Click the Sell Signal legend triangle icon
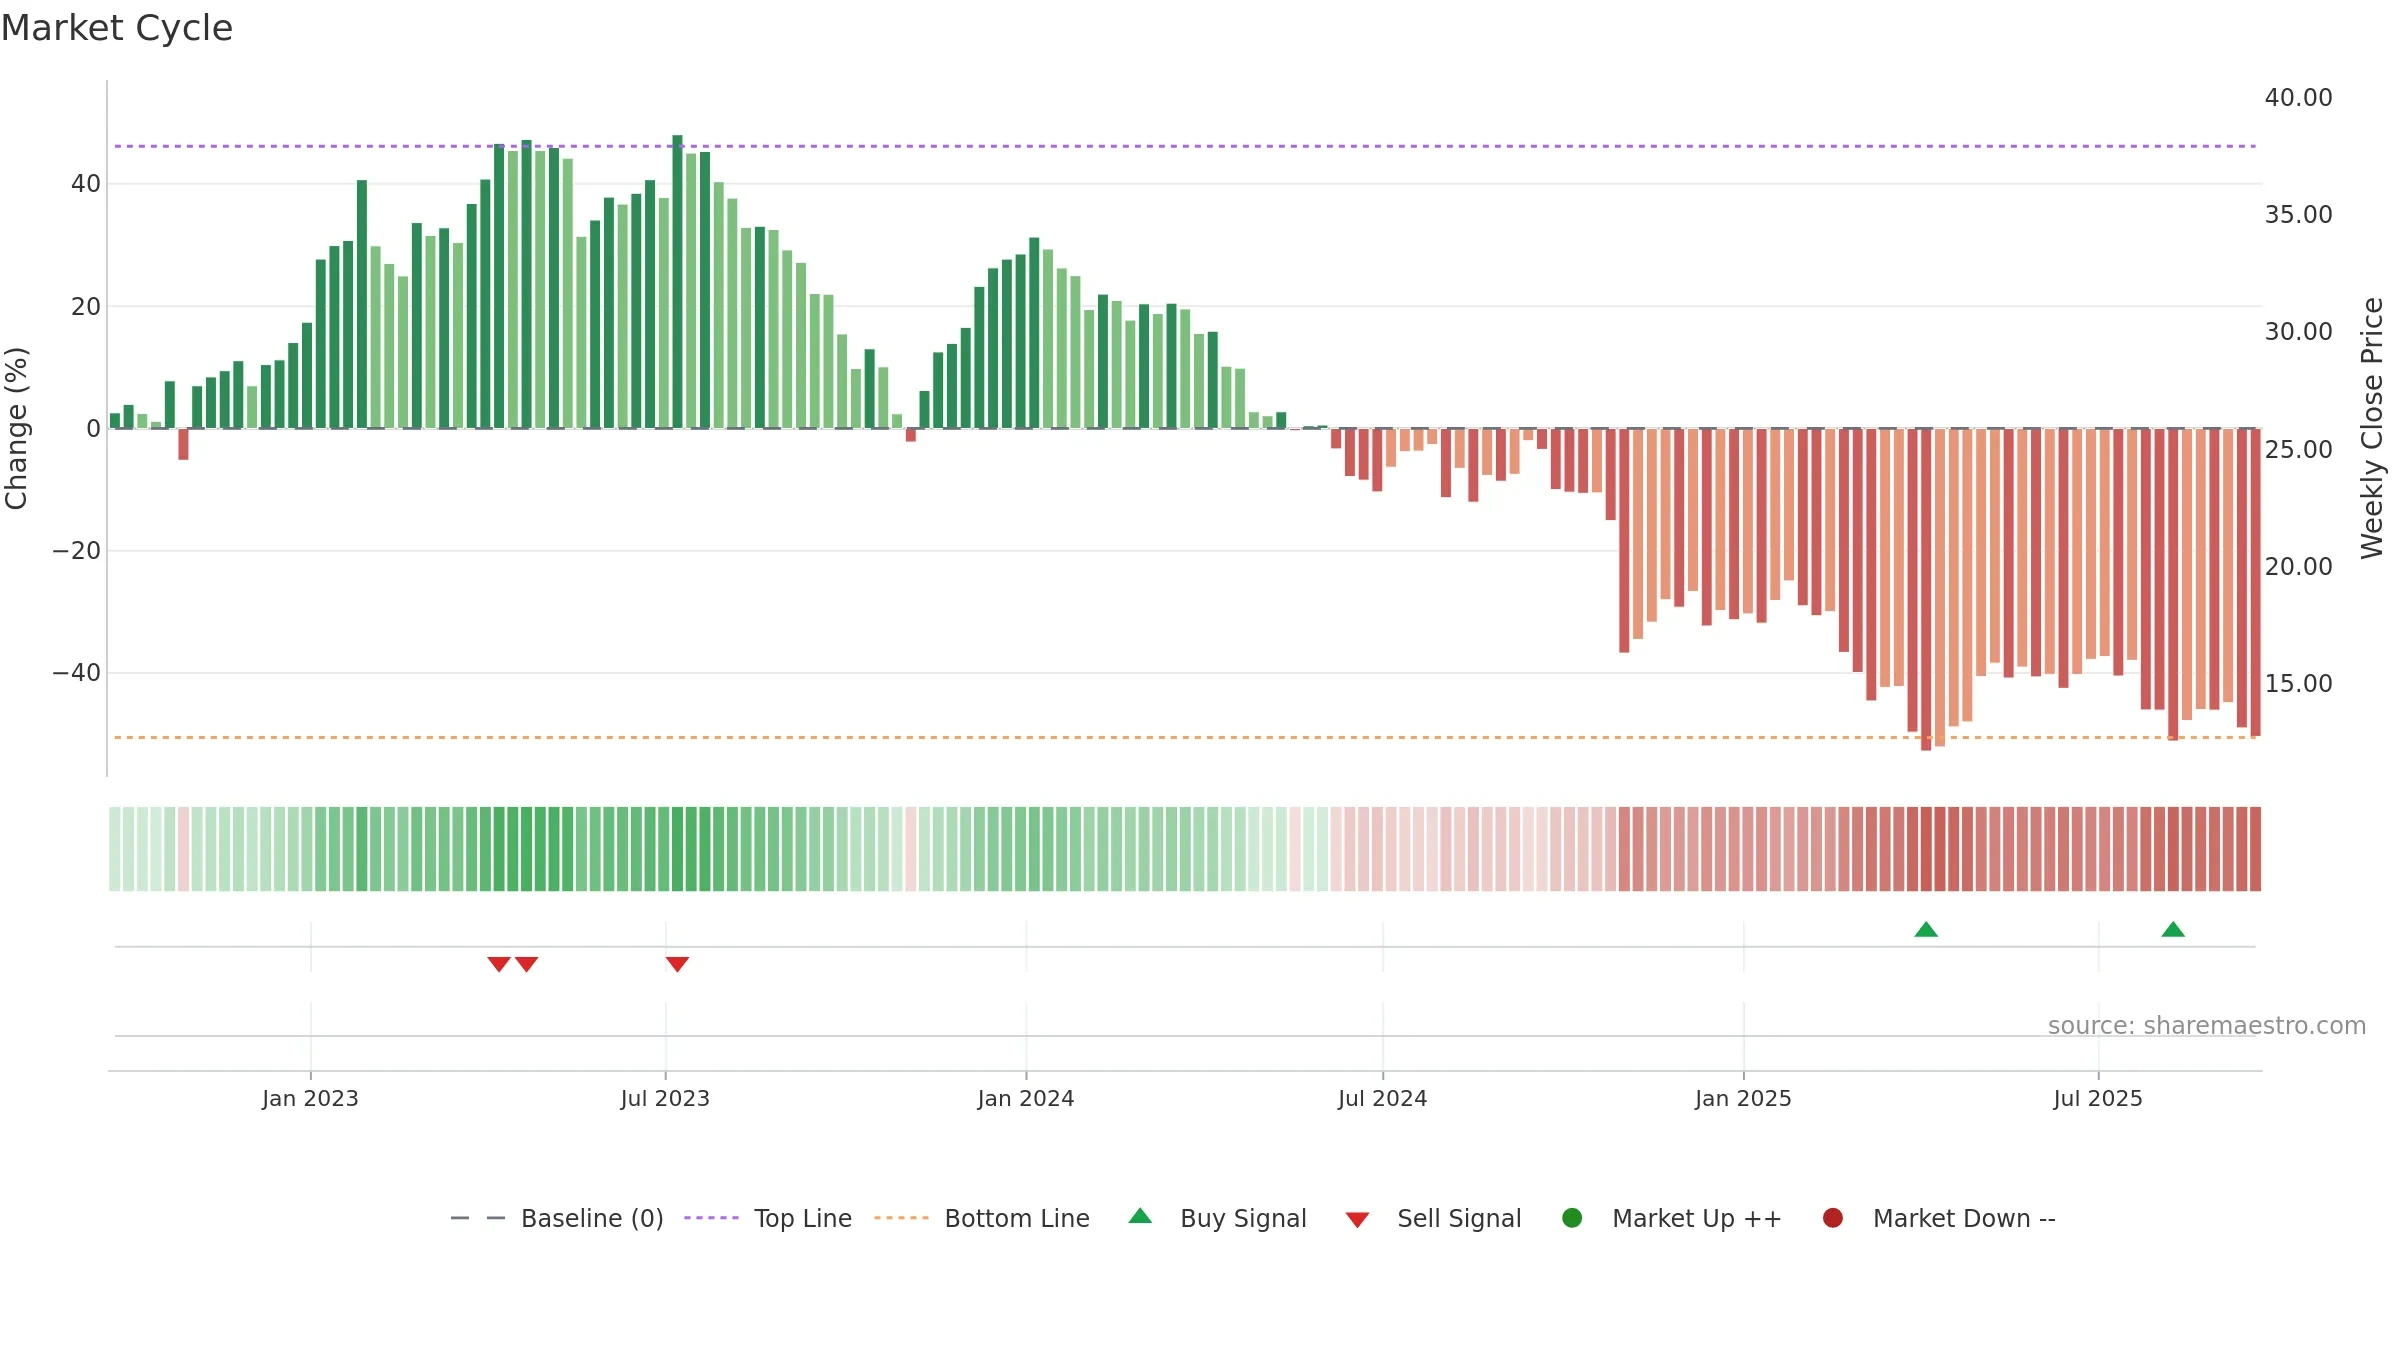Image resolution: width=2400 pixels, height=1350 pixels. pyautogui.click(x=1357, y=1220)
